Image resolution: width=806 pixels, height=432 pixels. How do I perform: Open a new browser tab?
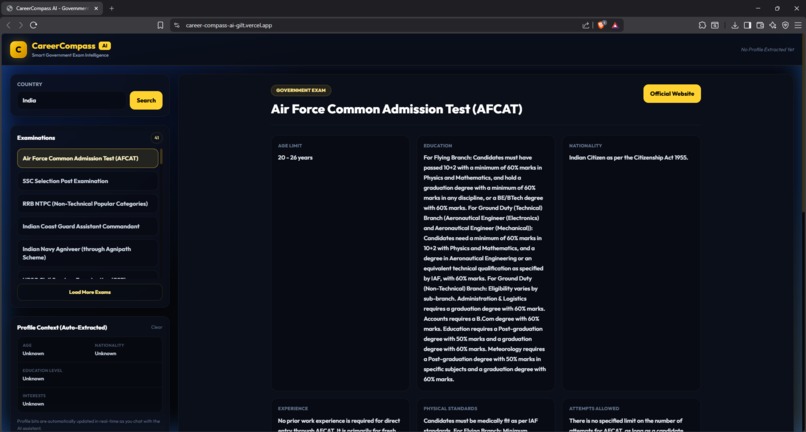[112, 8]
